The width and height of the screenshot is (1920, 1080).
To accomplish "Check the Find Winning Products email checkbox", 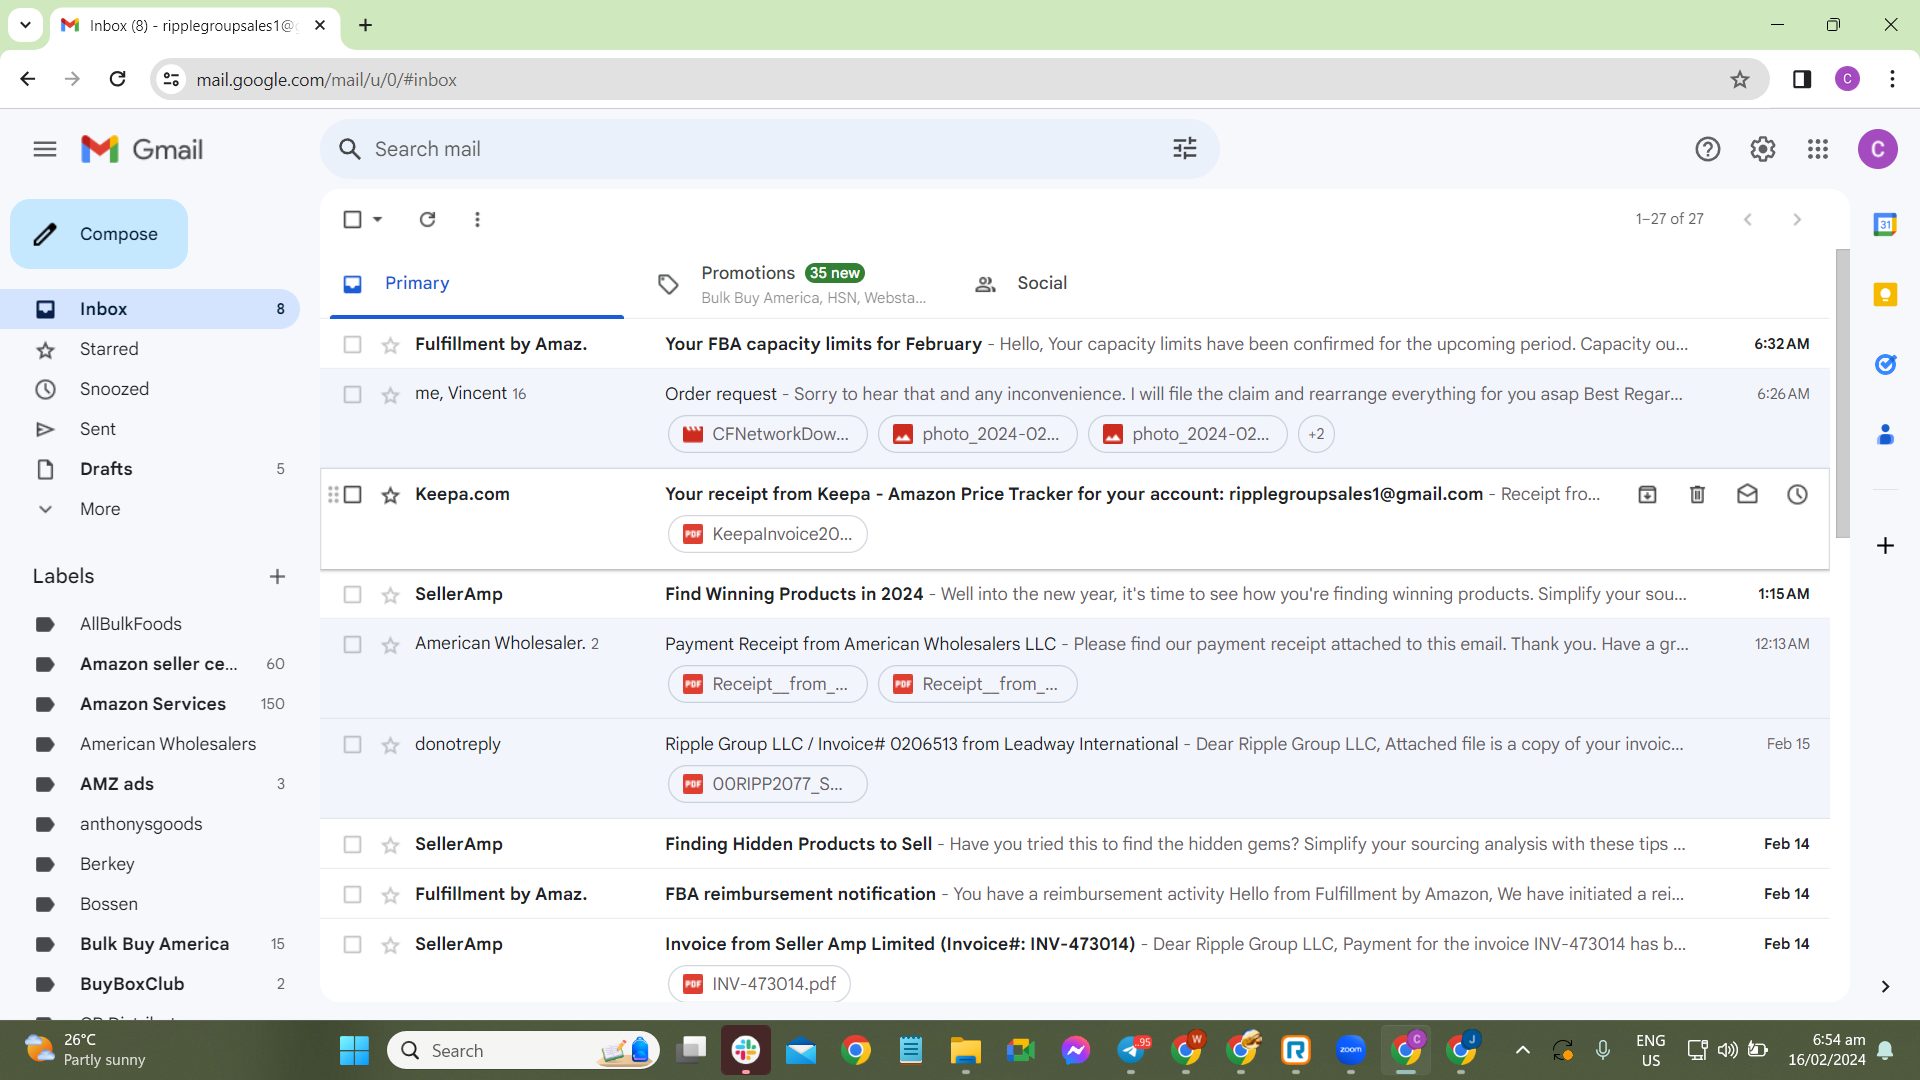I will (x=352, y=594).
